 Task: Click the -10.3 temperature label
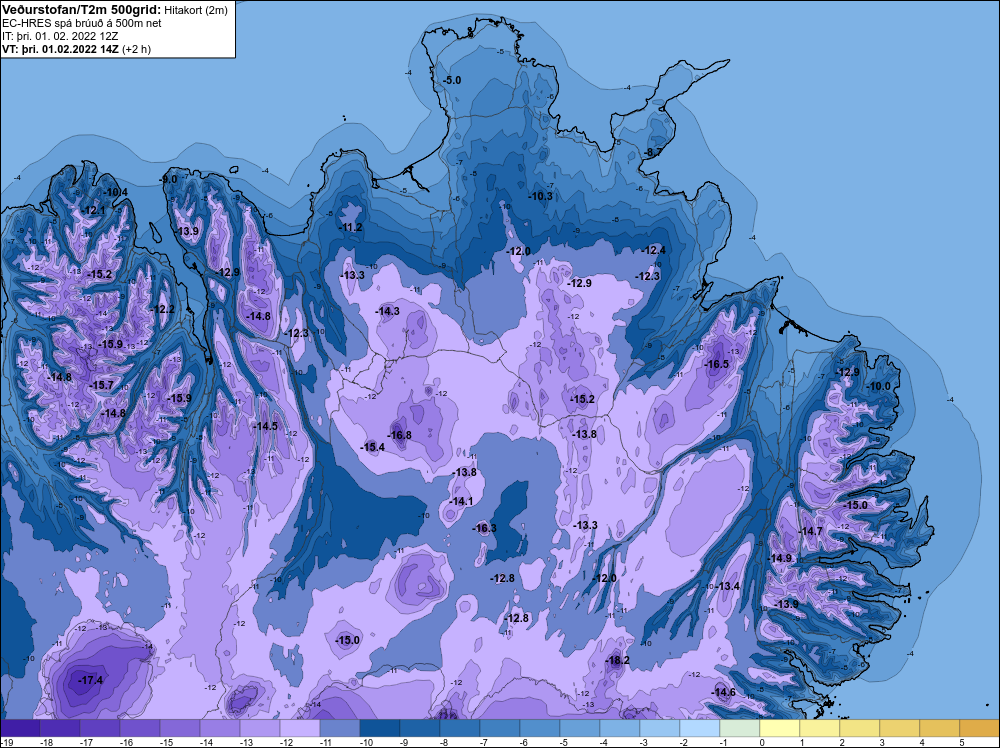pyautogui.click(x=540, y=196)
